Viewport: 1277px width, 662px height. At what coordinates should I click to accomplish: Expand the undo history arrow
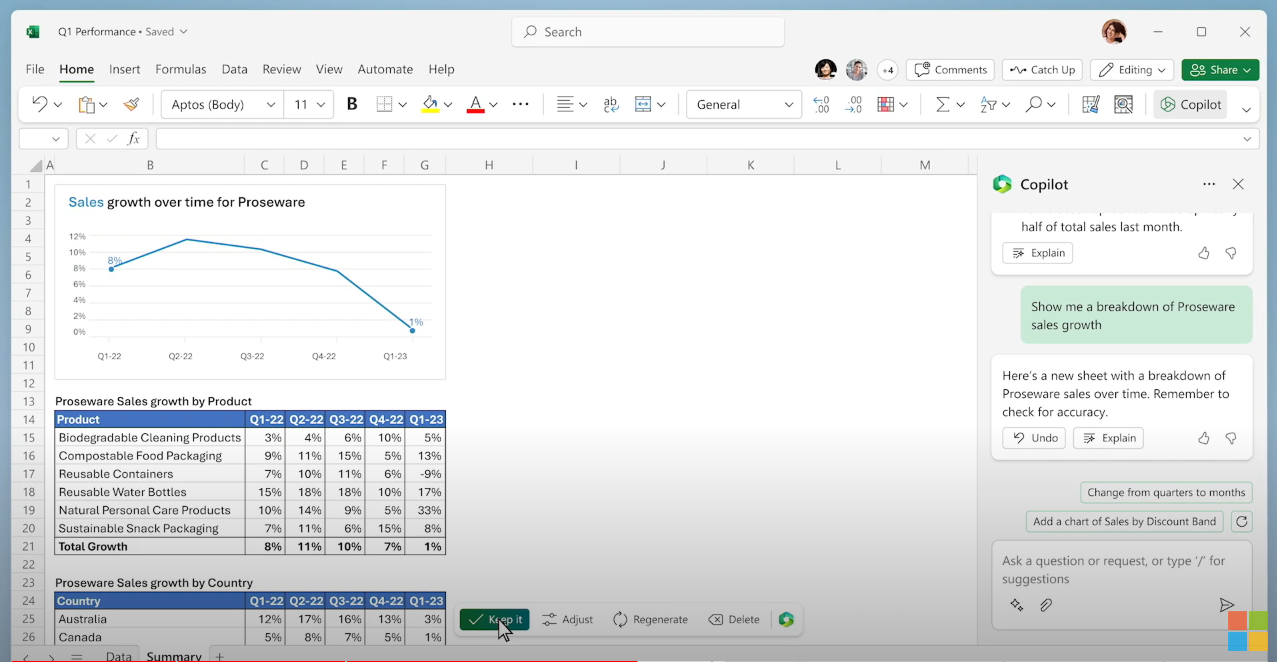click(58, 104)
